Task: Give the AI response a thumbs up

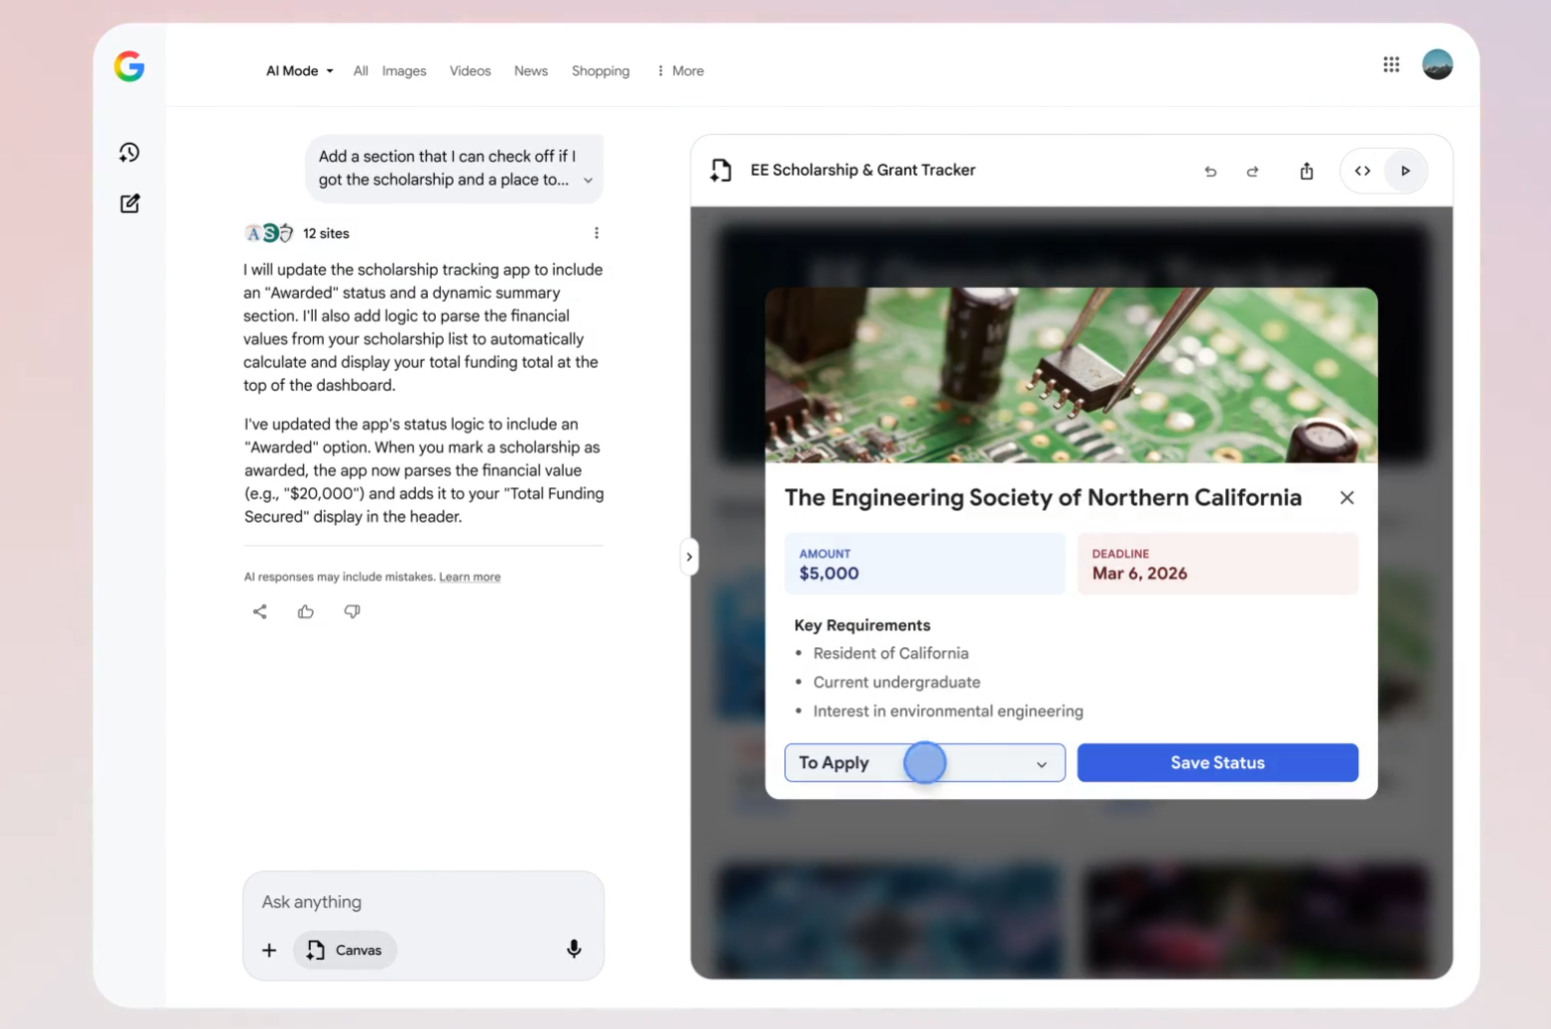Action: (306, 611)
